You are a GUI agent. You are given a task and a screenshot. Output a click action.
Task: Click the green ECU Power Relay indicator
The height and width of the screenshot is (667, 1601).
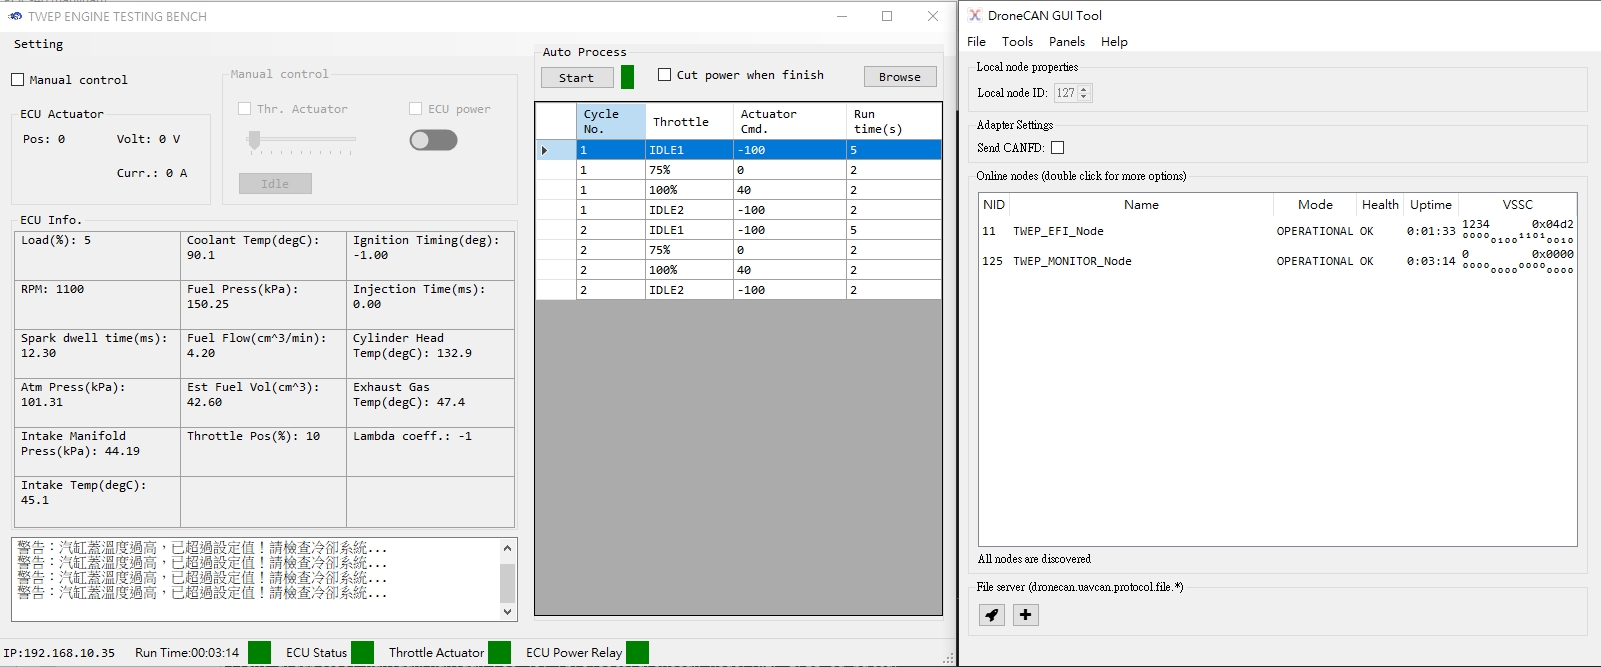[637, 652]
